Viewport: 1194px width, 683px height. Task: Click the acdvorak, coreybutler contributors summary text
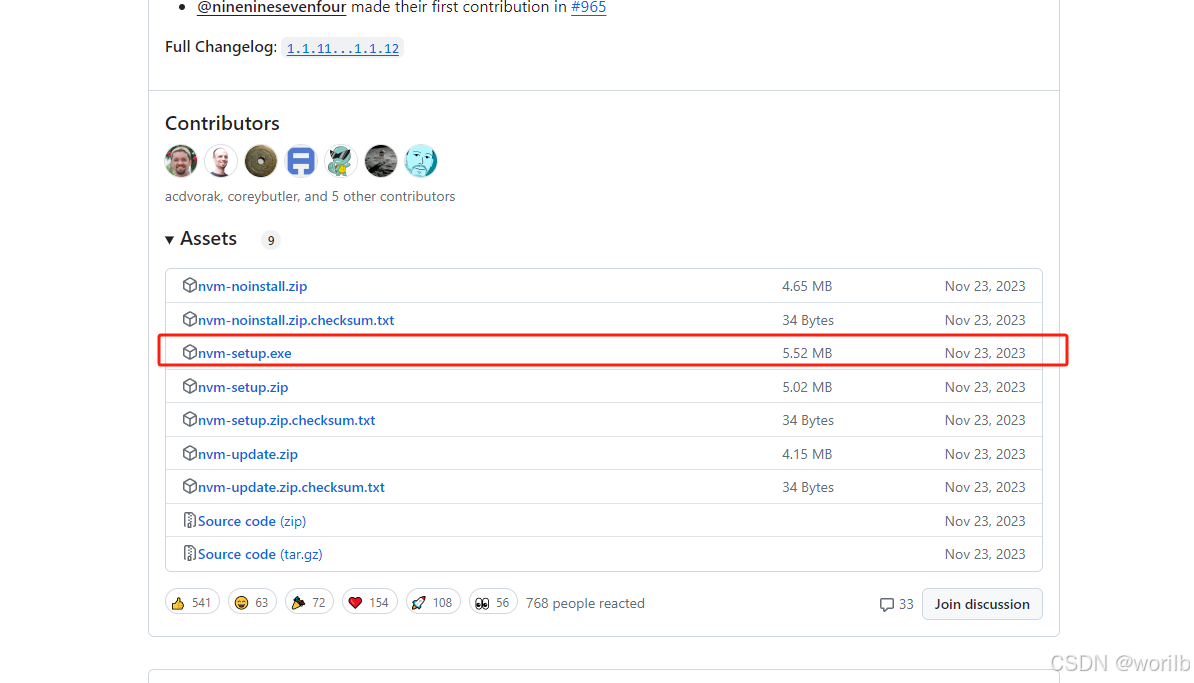pos(310,196)
